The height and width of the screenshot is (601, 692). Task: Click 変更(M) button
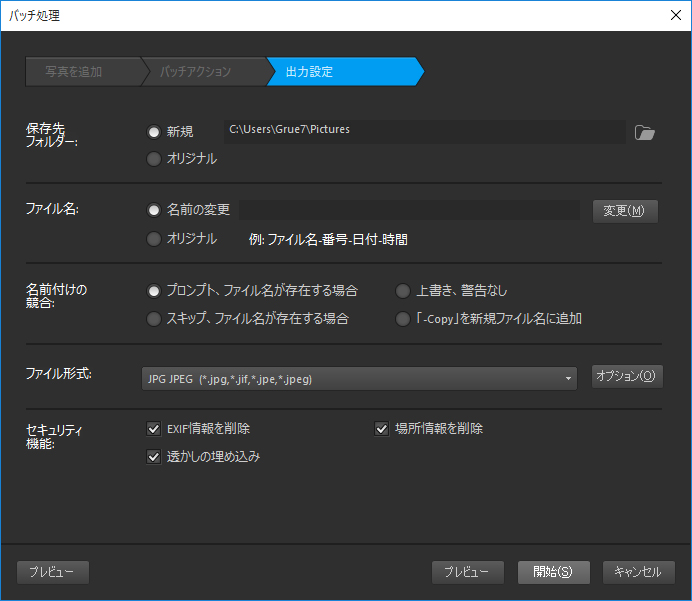(625, 211)
